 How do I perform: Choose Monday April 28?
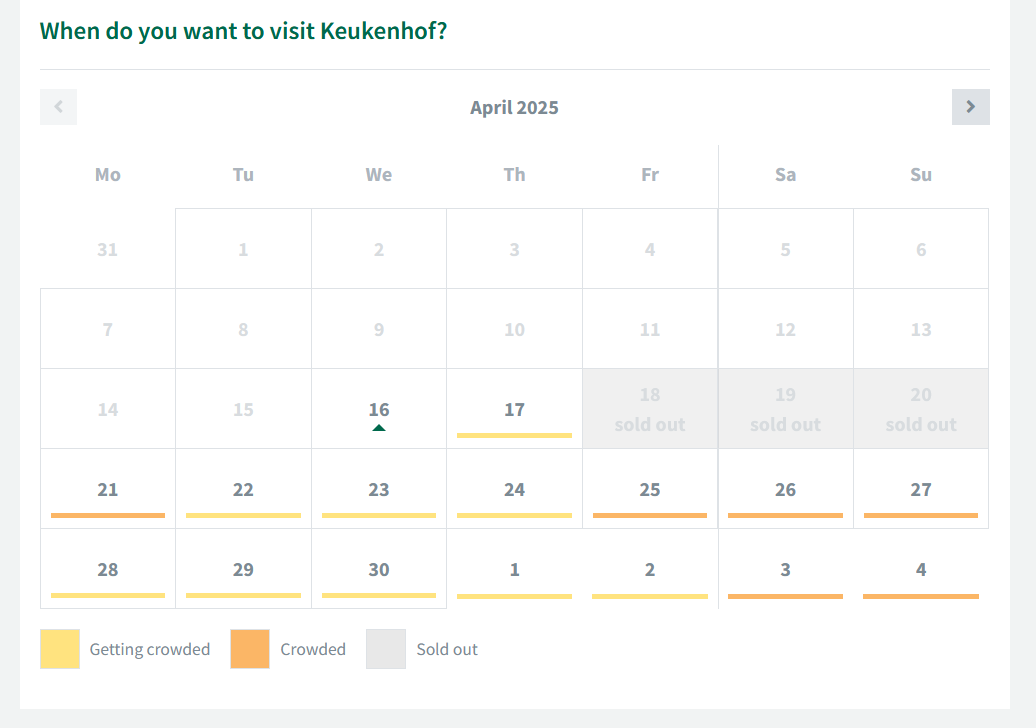(x=108, y=569)
